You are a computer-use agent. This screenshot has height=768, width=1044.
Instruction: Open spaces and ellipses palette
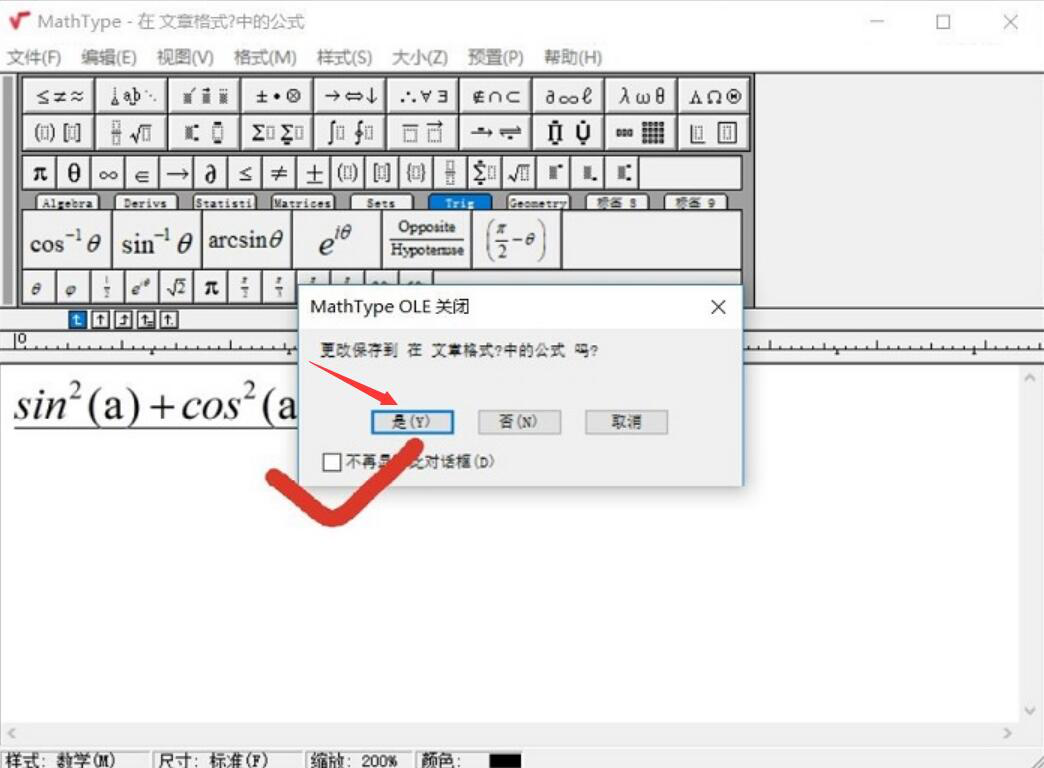(132, 97)
